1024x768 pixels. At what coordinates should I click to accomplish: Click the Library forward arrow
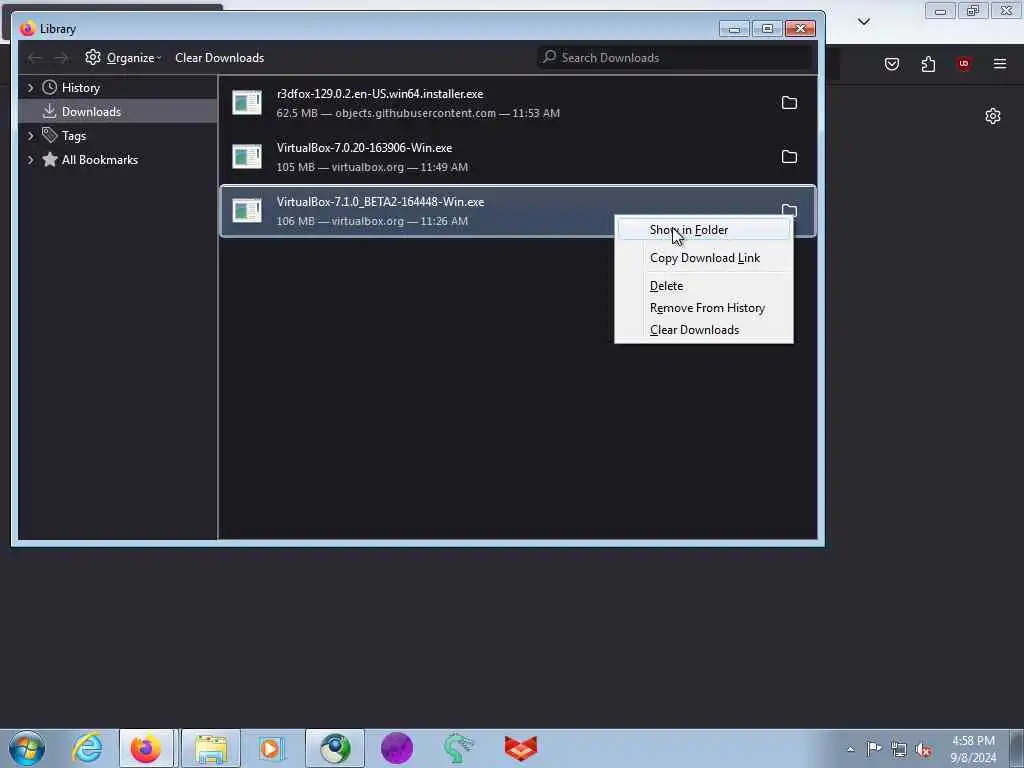pyautogui.click(x=61, y=58)
